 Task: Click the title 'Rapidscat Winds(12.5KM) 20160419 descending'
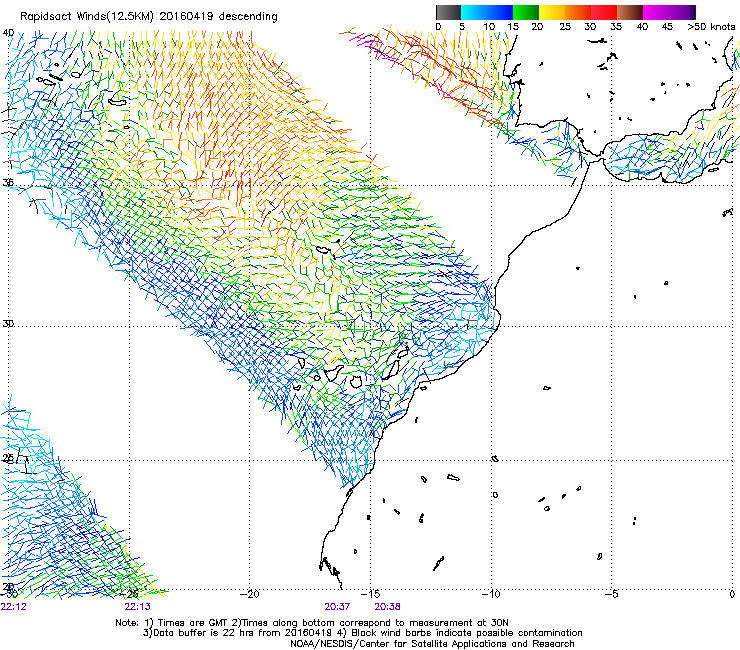(149, 17)
